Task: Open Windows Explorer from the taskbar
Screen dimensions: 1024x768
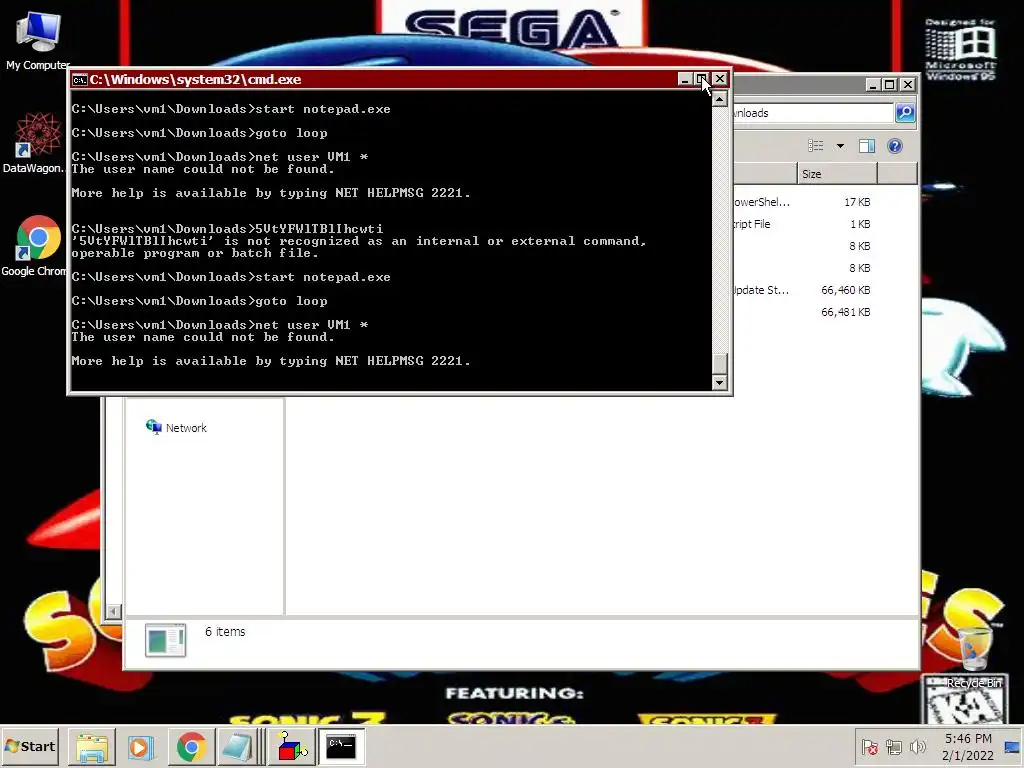Action: [92, 746]
